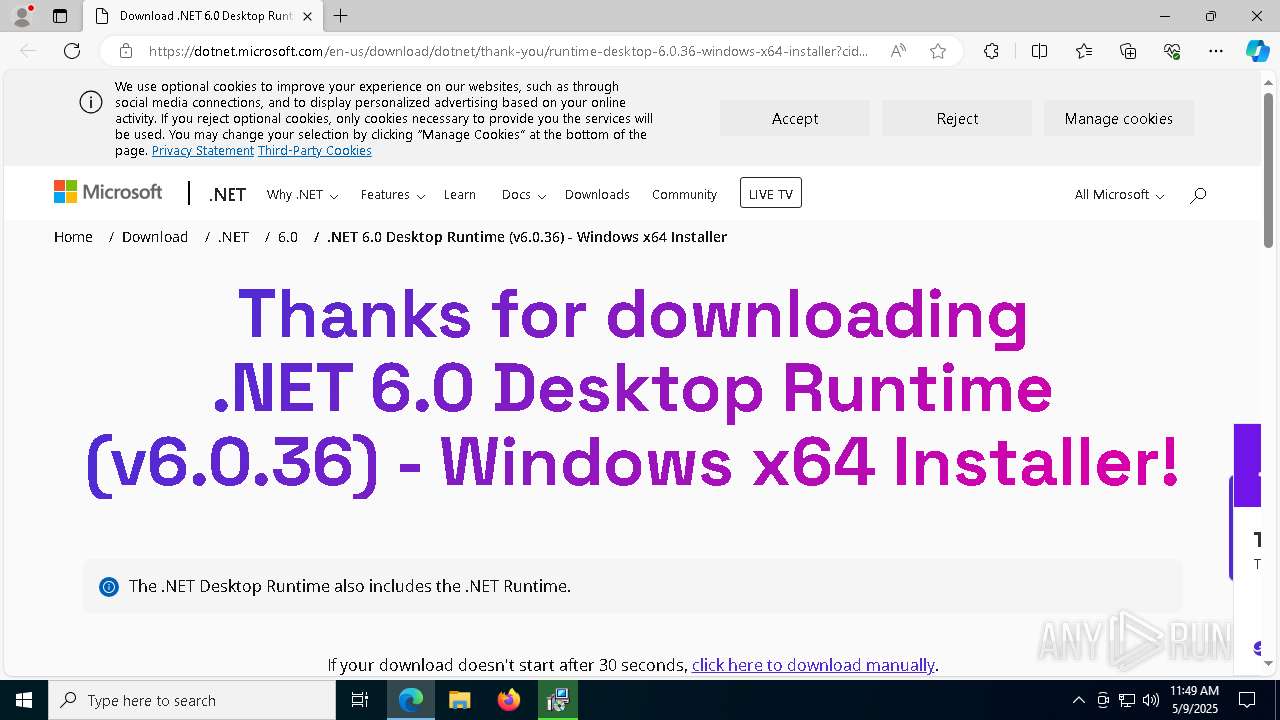Open the tab actions menu icon
Screen dimensions: 1280x720
[60, 16]
